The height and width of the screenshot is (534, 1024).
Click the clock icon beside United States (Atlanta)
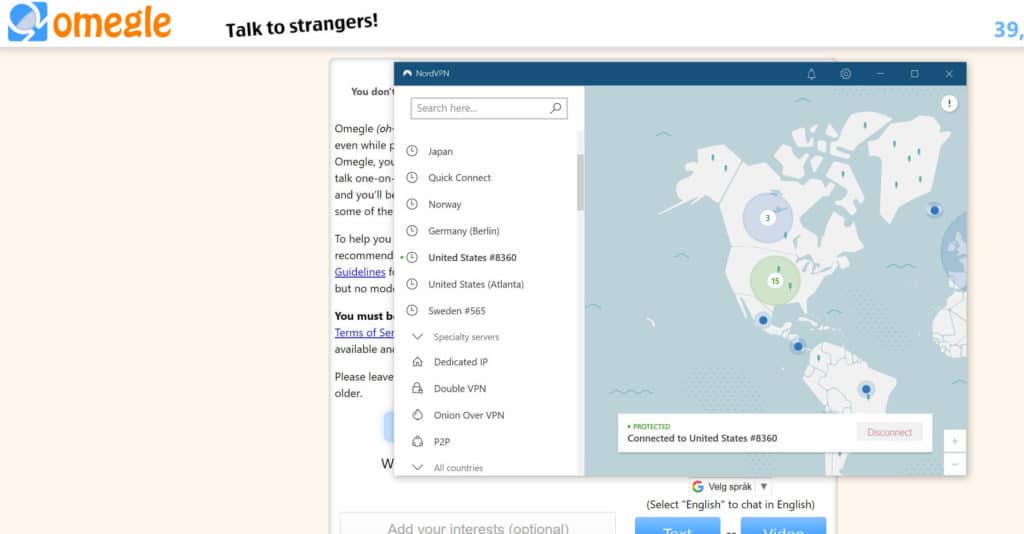tap(412, 284)
